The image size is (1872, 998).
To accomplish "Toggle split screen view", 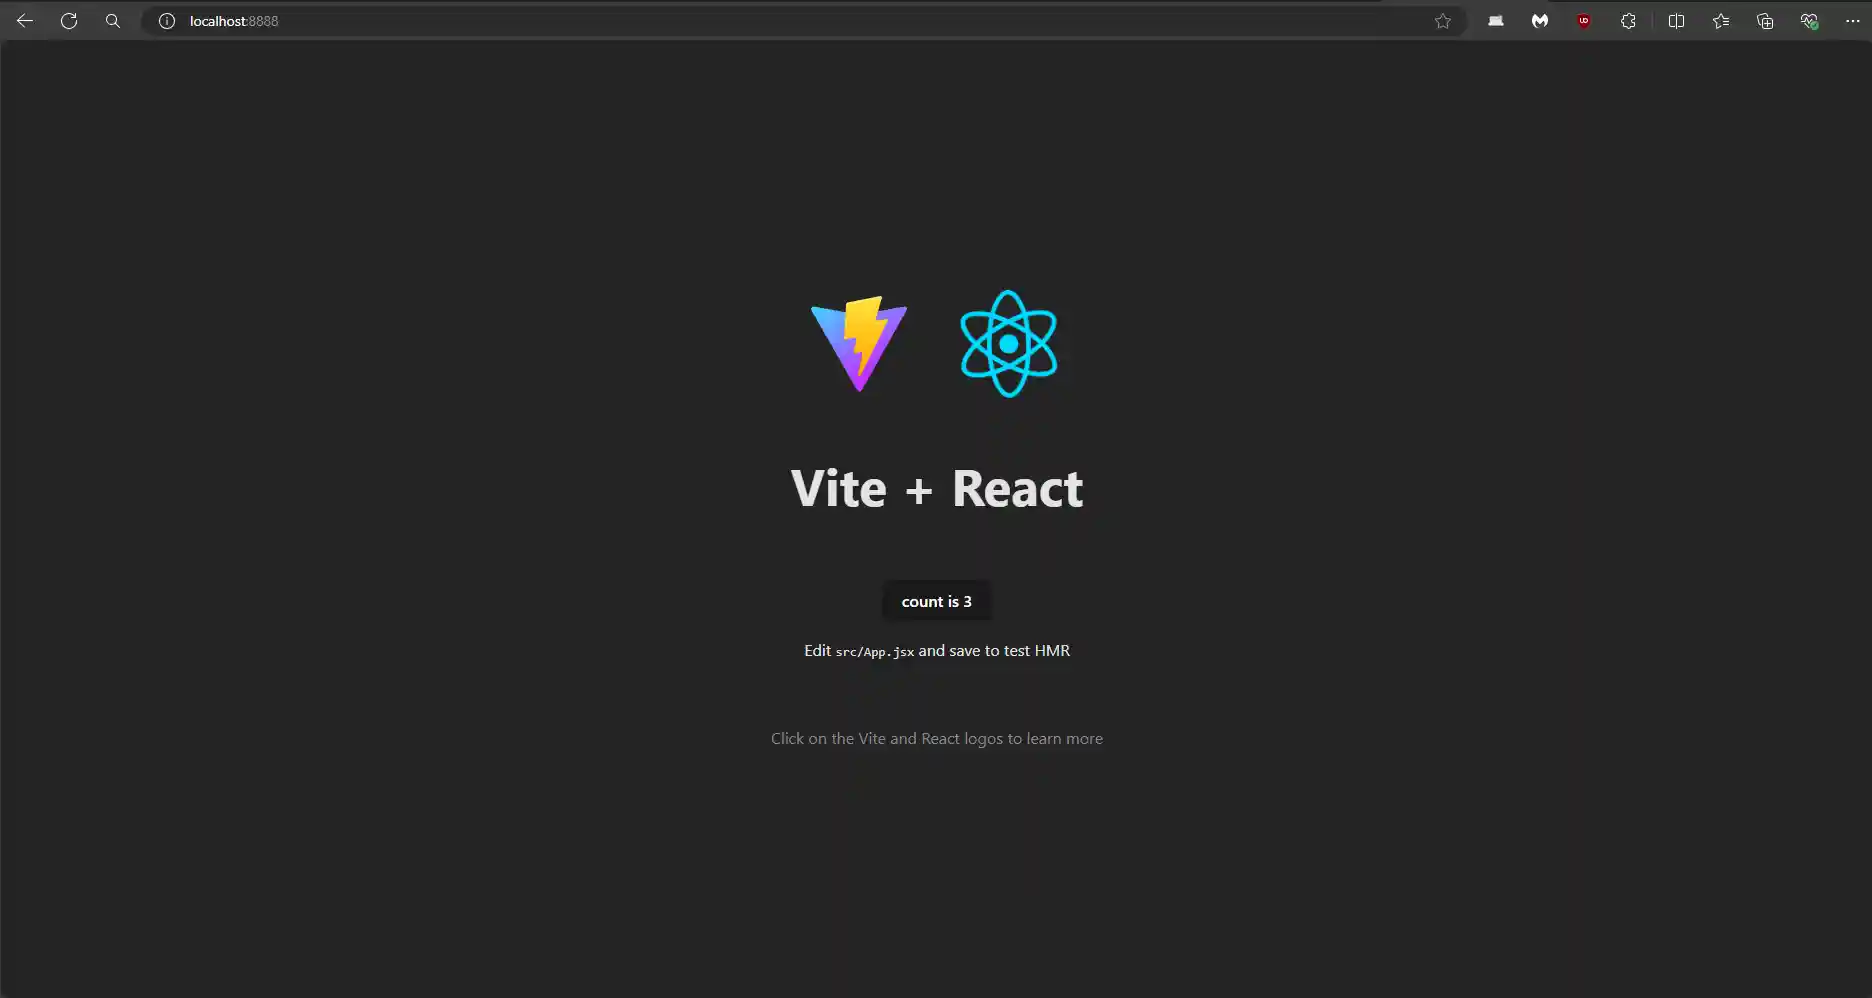I will pos(1677,21).
